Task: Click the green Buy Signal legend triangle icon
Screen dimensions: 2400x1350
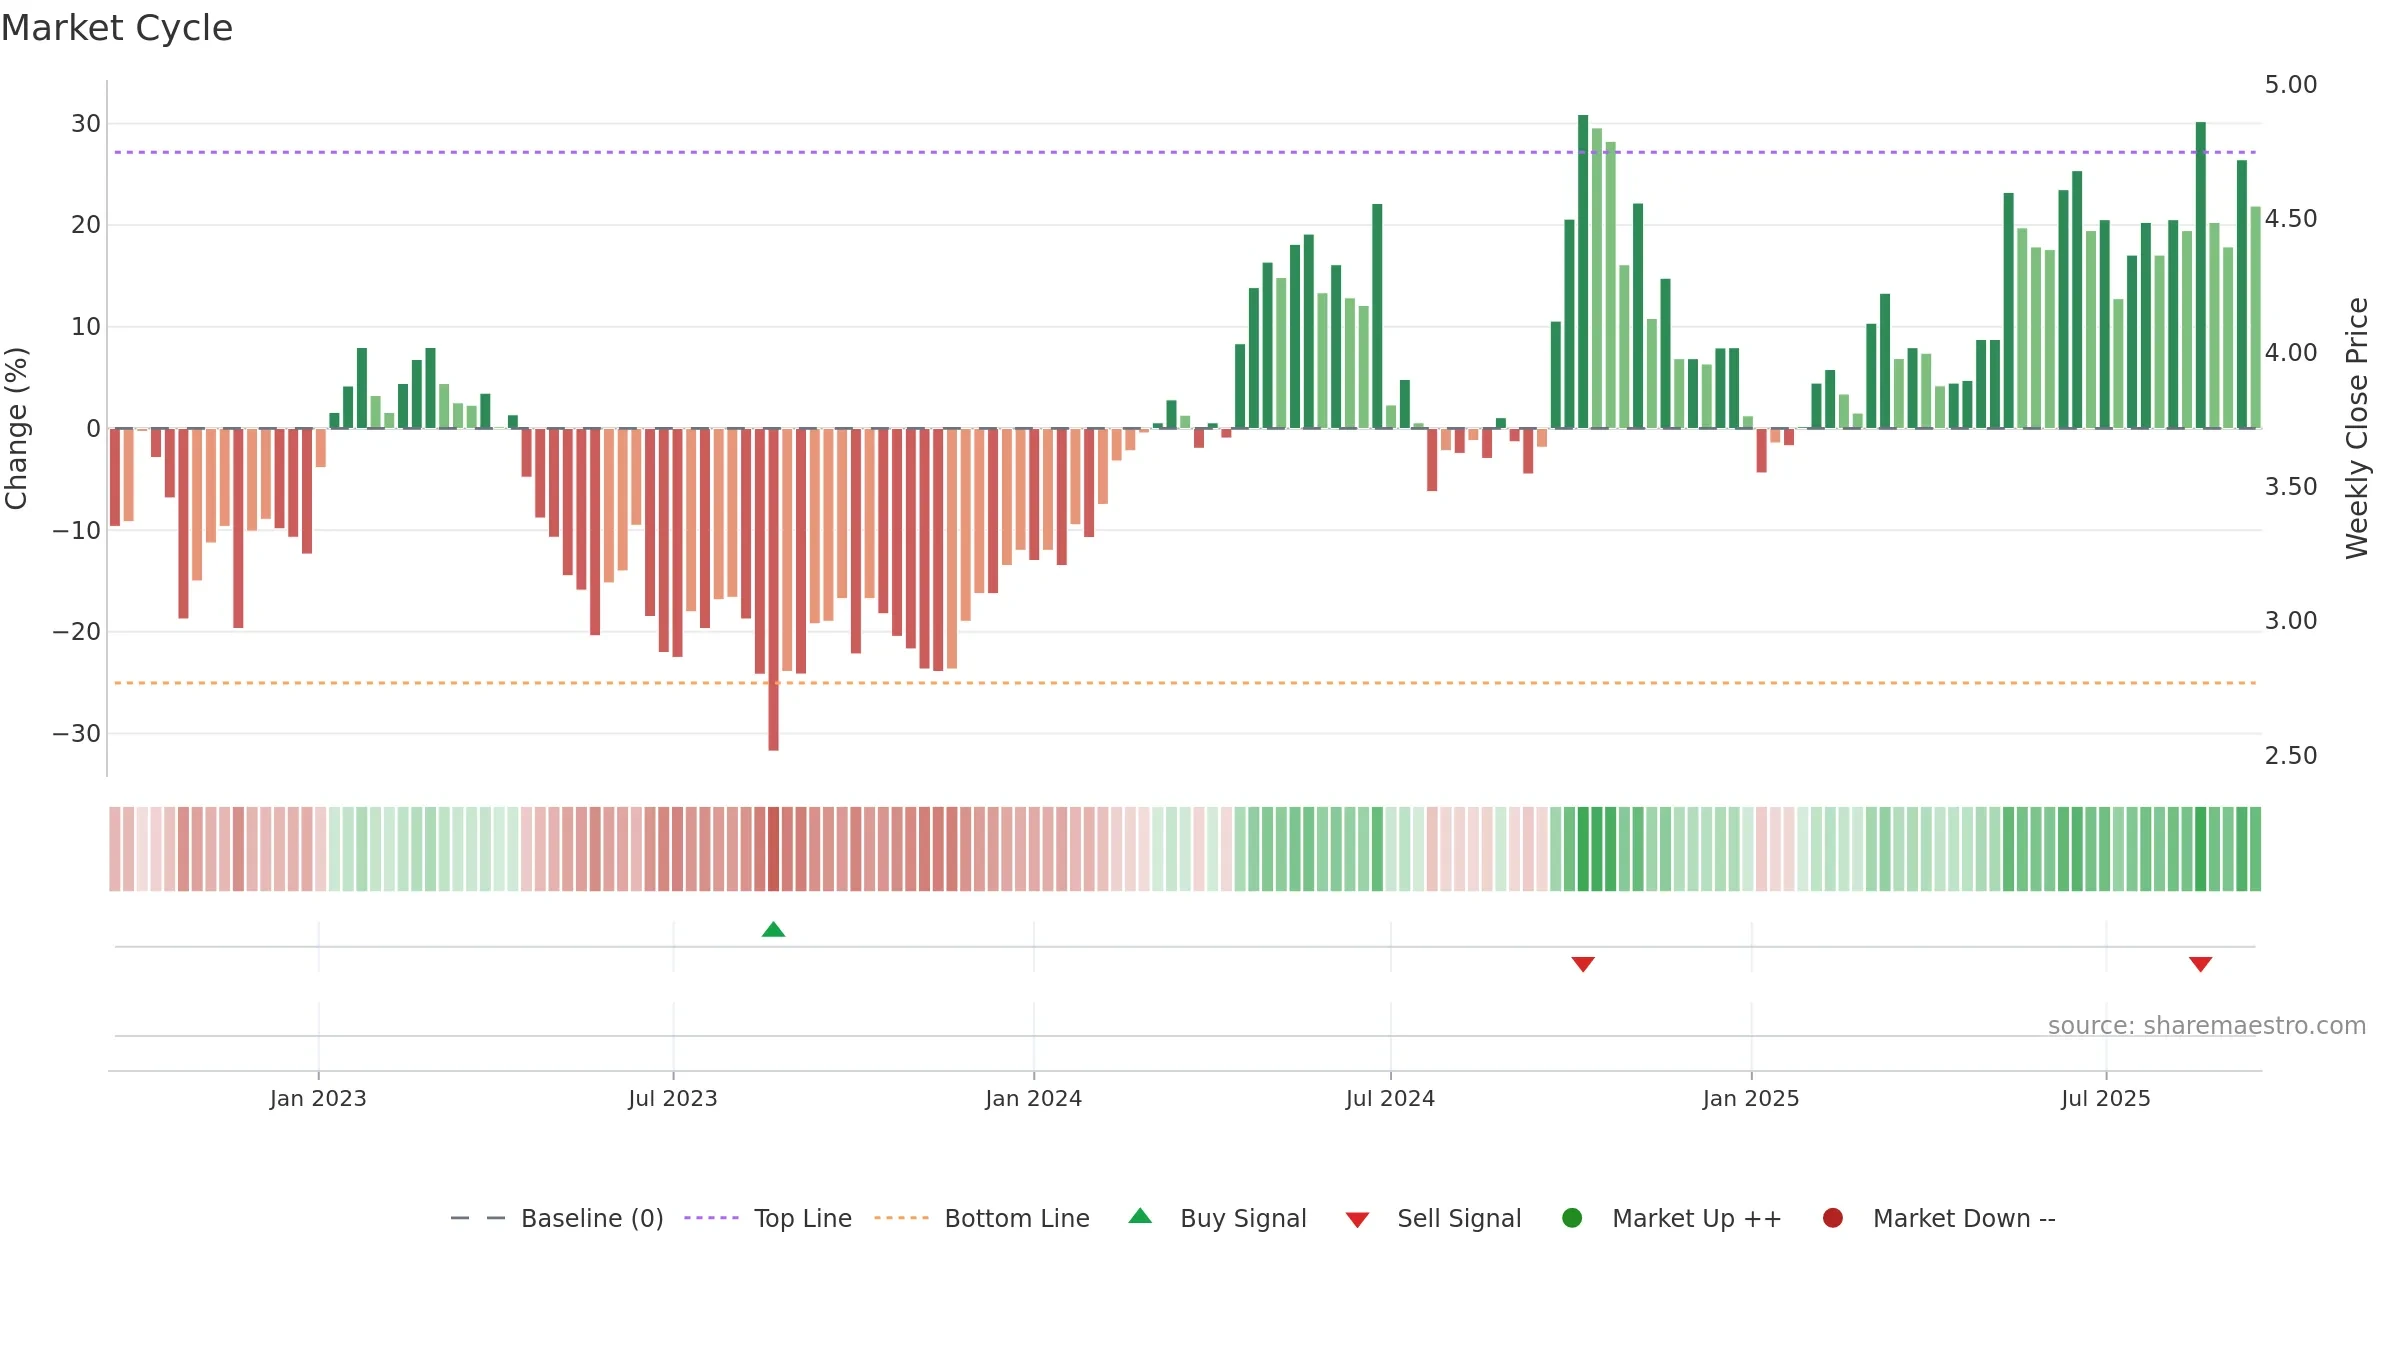Action: [1140, 1216]
